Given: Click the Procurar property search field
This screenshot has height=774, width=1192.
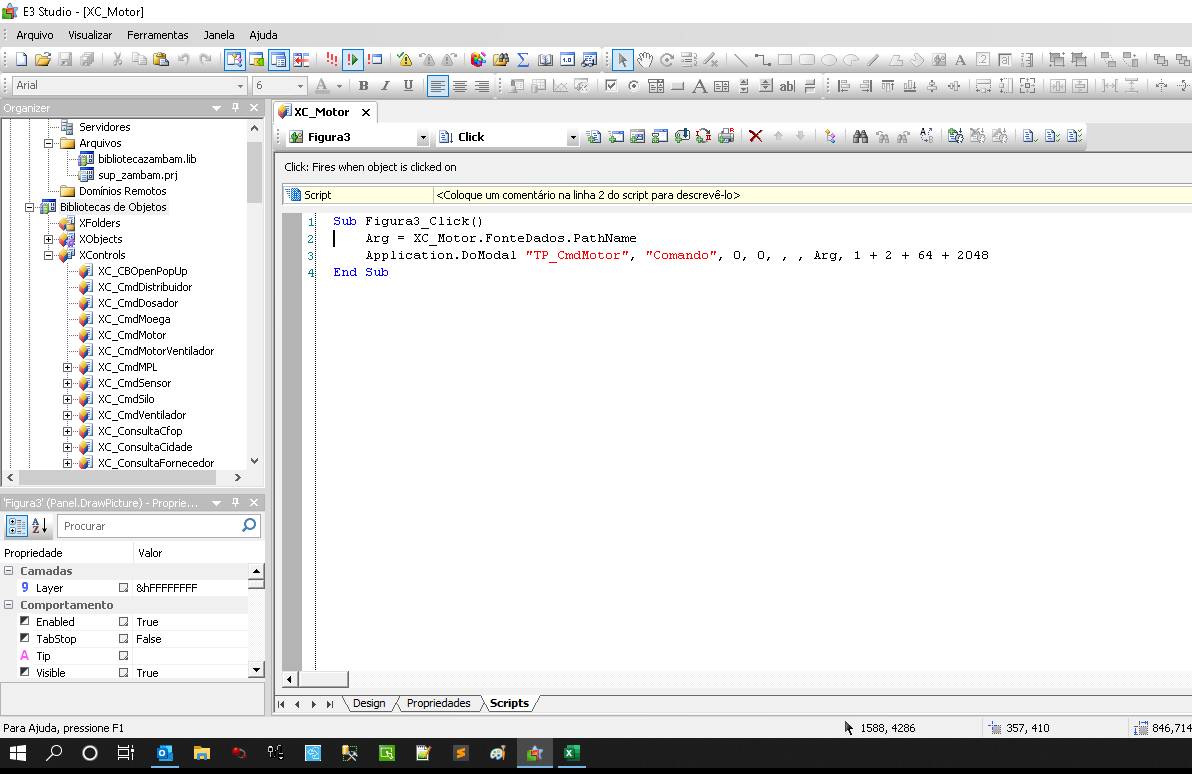Looking at the screenshot, I should click(158, 525).
